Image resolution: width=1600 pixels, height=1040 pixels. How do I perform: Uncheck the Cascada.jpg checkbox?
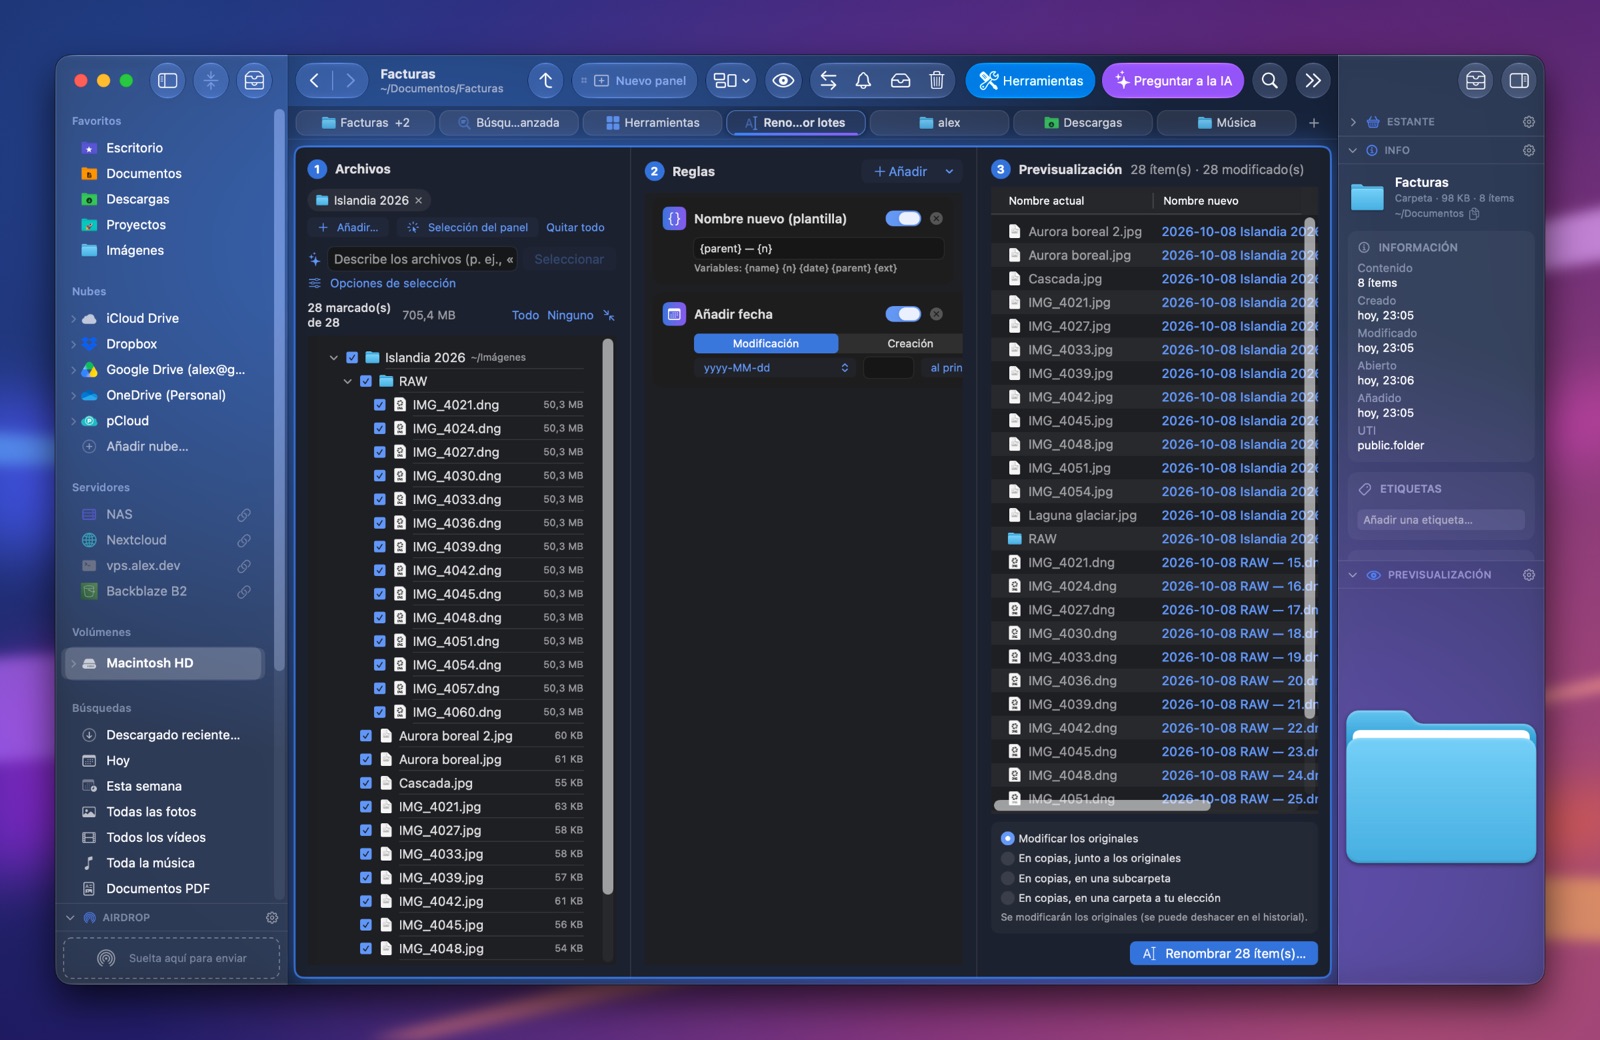pyautogui.click(x=366, y=783)
